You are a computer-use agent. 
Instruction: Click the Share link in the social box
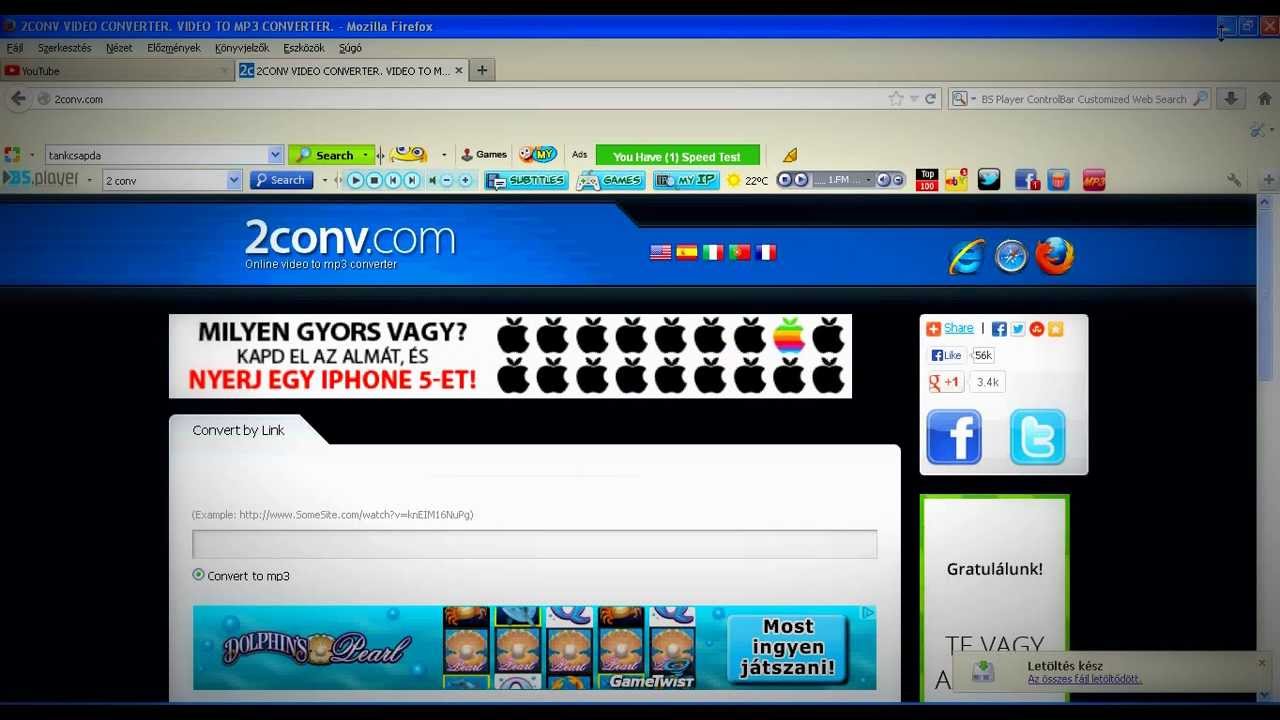pos(958,328)
